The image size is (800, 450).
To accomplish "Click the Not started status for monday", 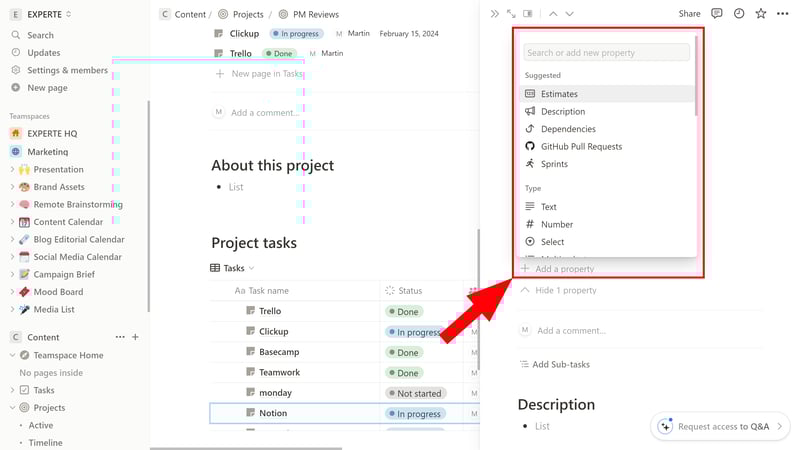I will (415, 393).
